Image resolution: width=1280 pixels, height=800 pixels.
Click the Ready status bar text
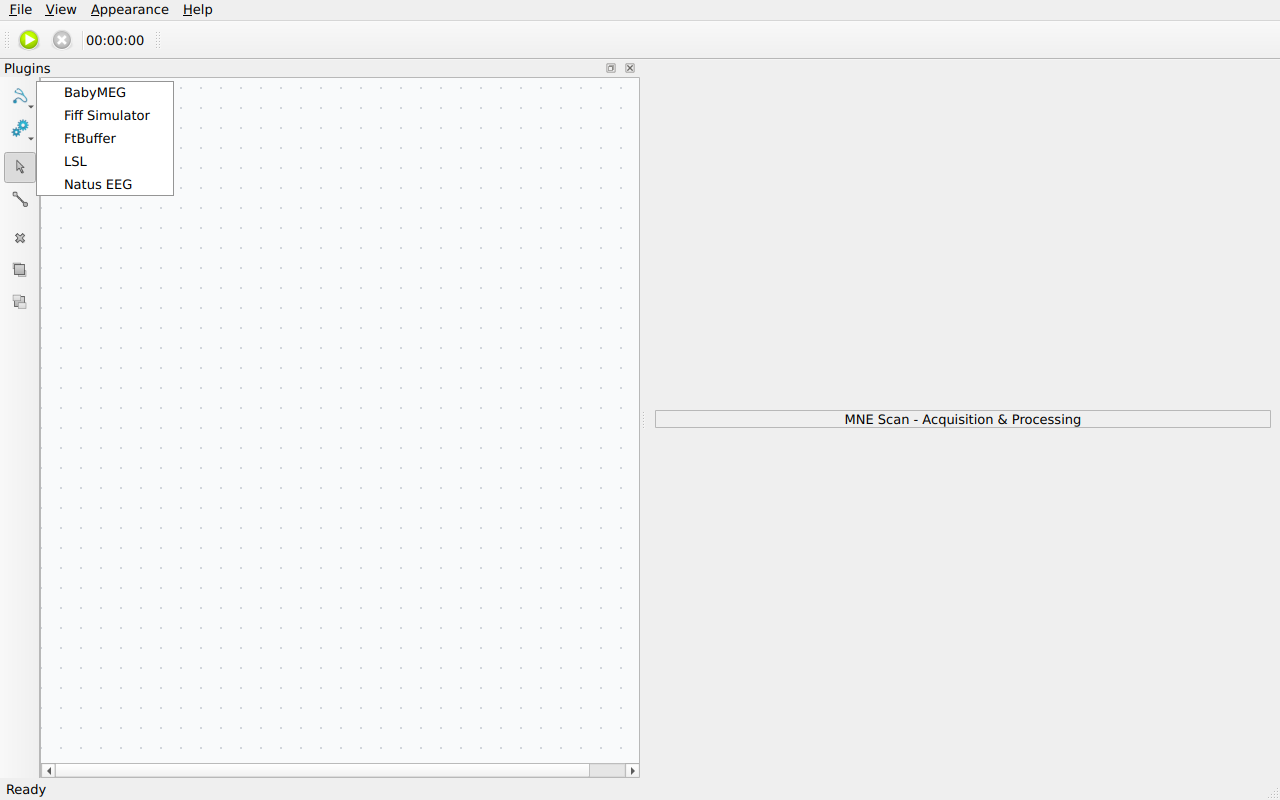(x=26, y=790)
